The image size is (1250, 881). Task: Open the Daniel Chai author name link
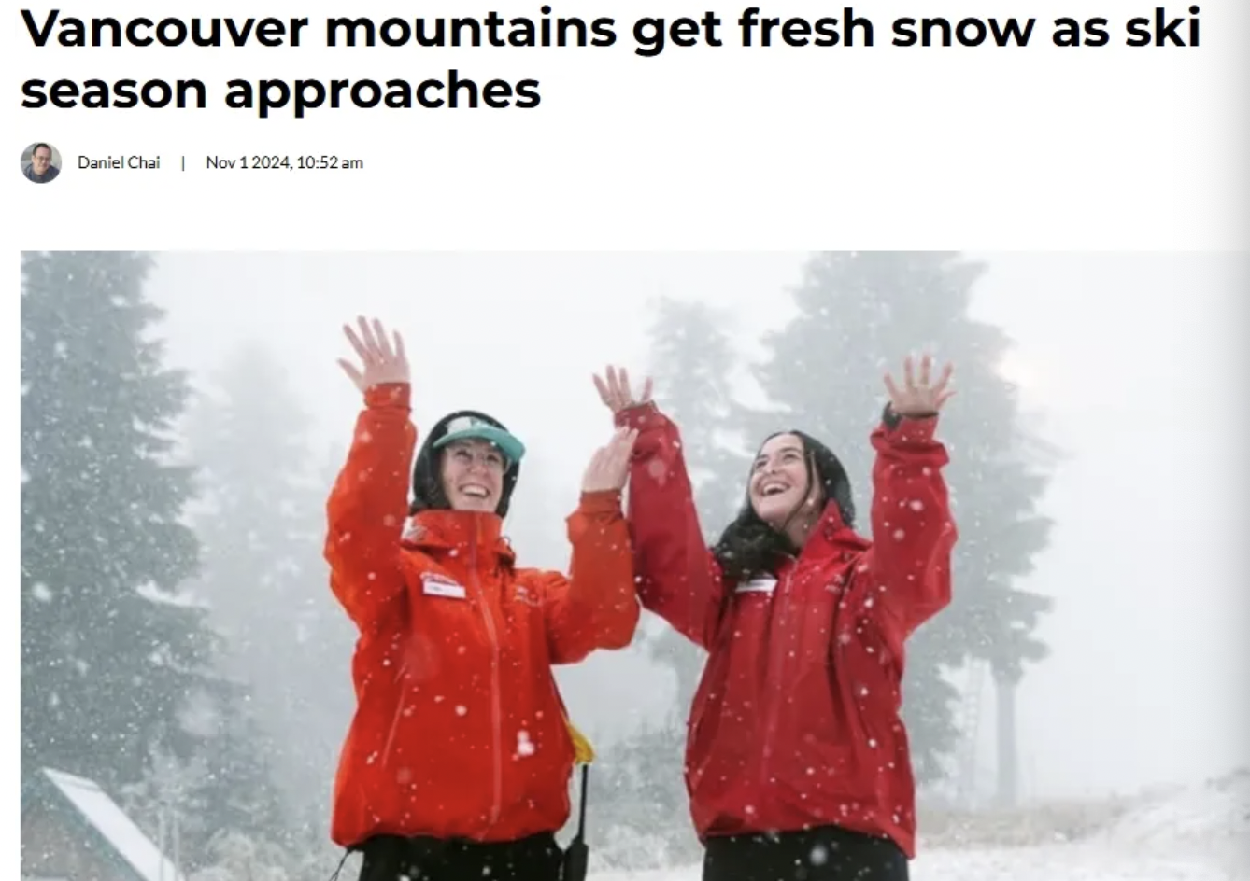pyautogui.click(x=118, y=163)
